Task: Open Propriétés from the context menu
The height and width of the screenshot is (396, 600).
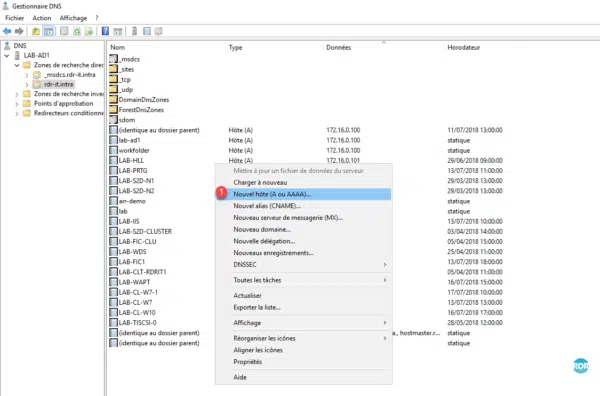Action: click(304, 362)
